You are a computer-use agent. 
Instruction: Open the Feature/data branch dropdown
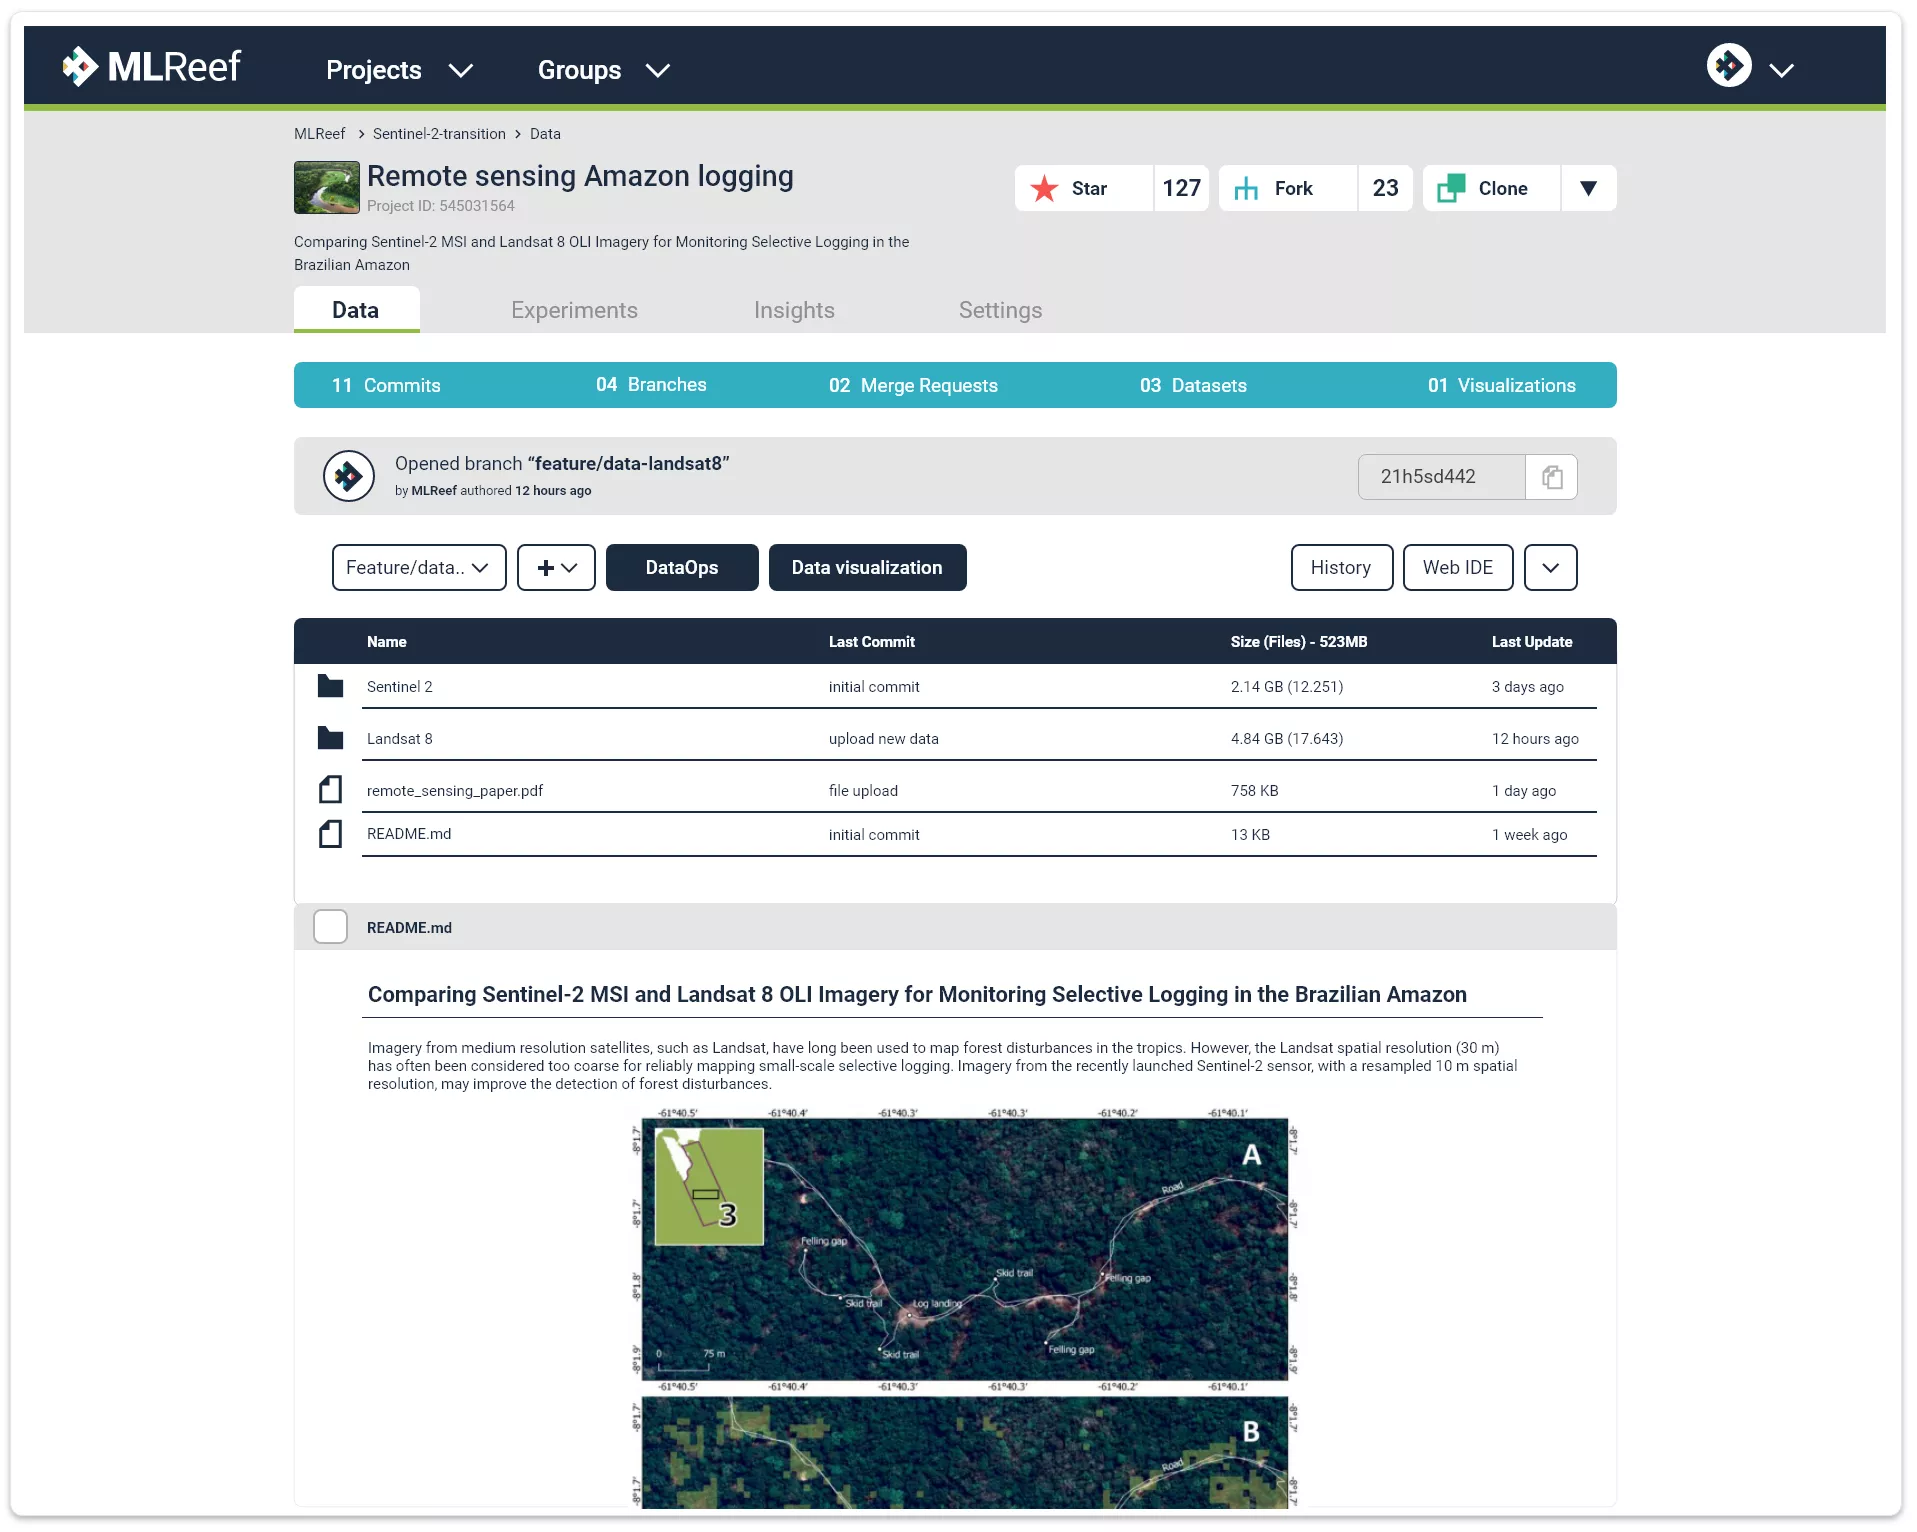pos(418,568)
